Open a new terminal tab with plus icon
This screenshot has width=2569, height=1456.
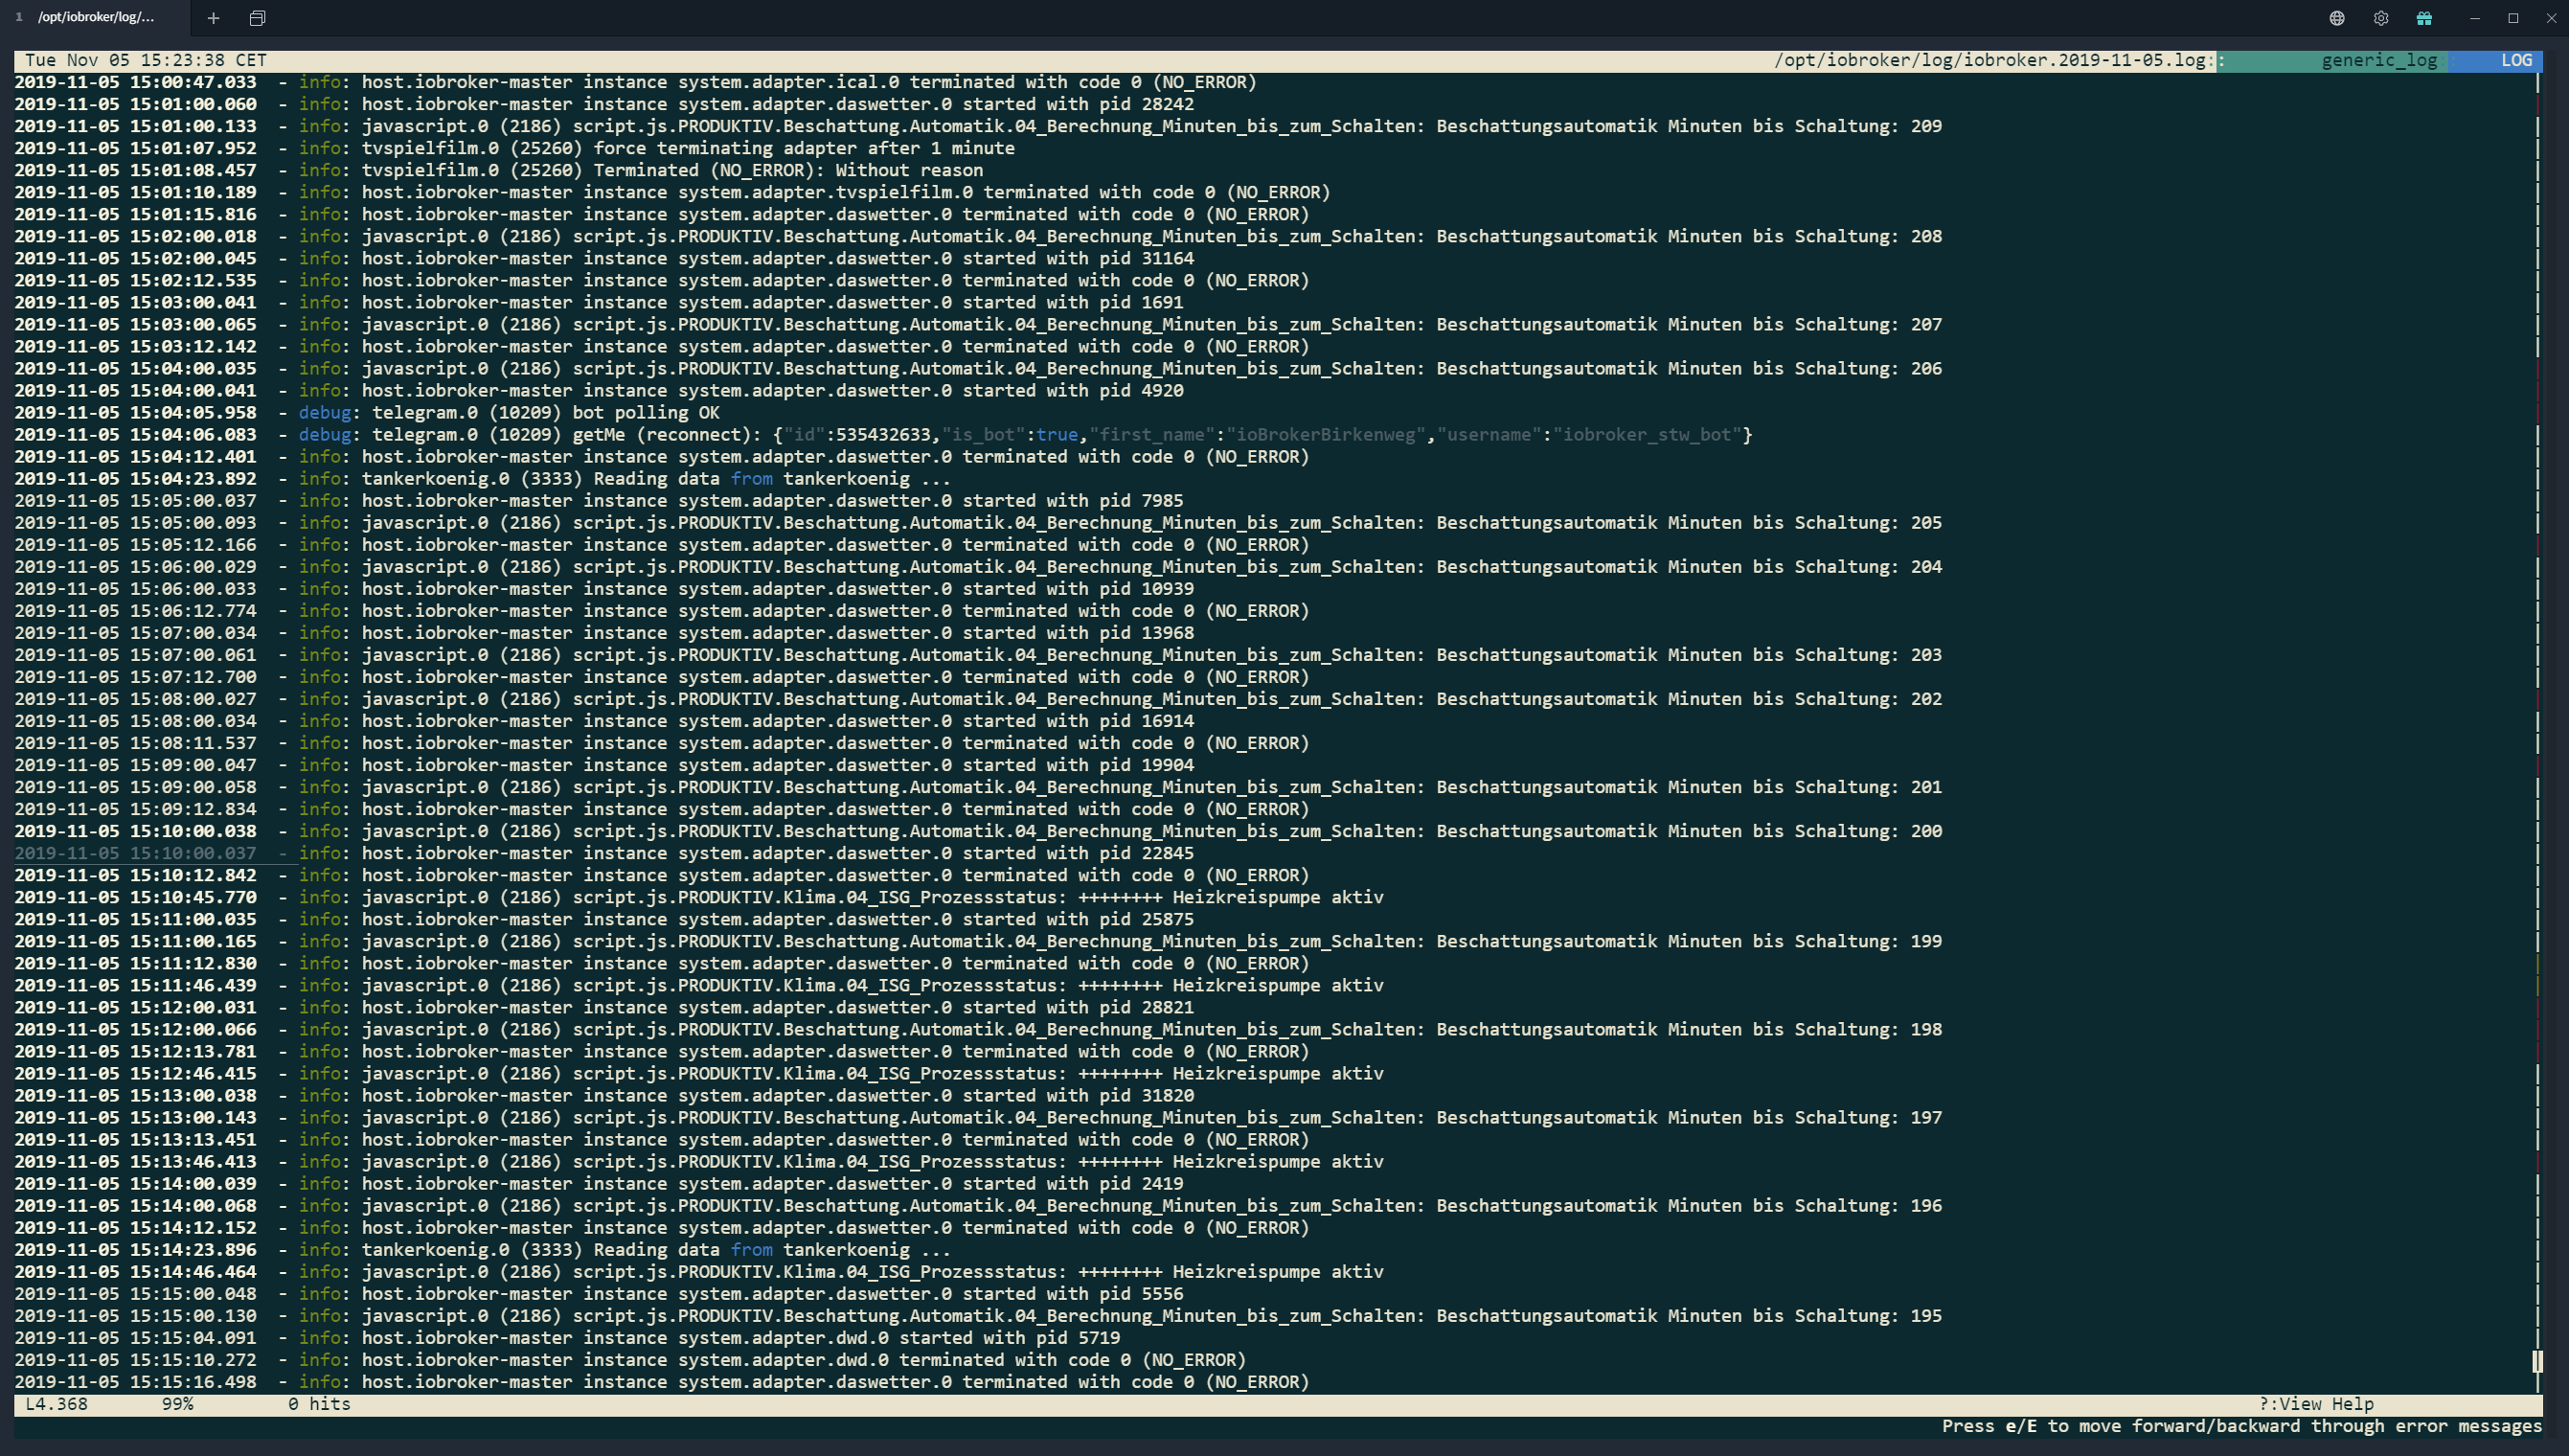[x=213, y=18]
